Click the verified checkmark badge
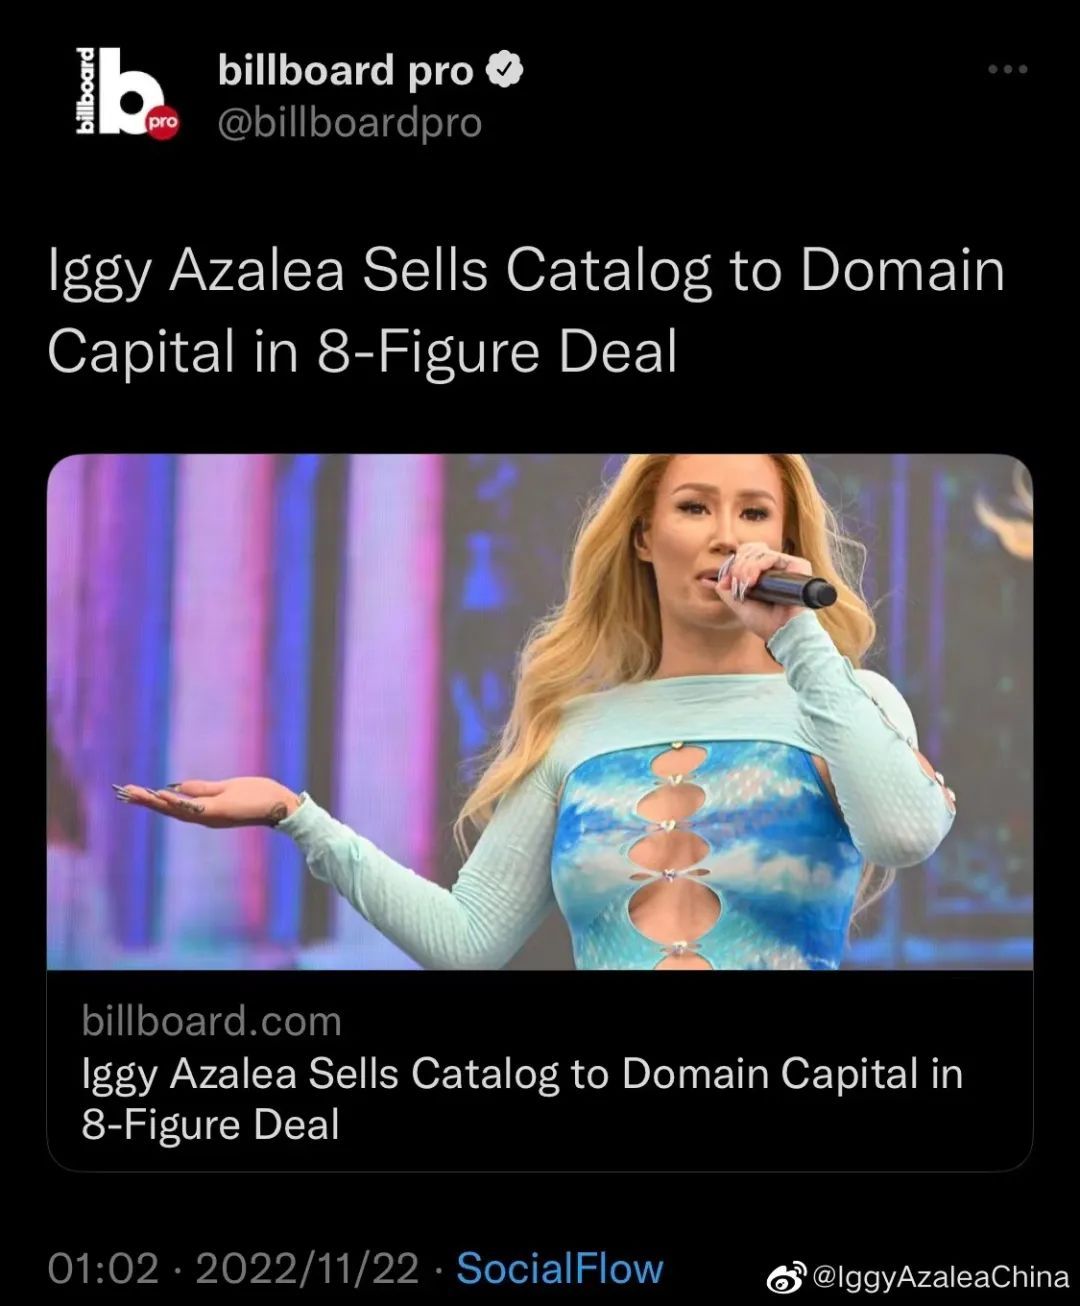Screen dimensions: 1080x1306 click(505, 71)
